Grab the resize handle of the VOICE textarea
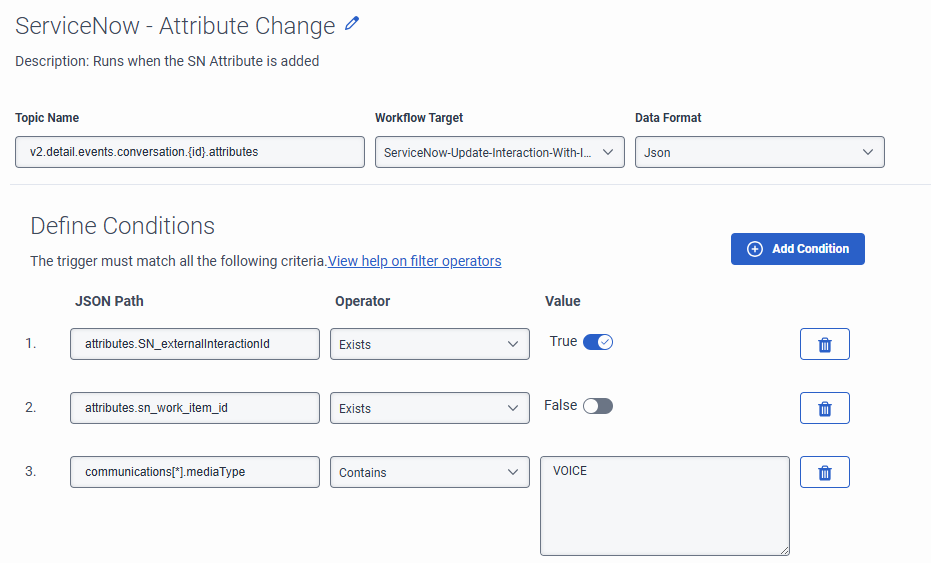Screen dimensions: 931x563 [x=784, y=550]
